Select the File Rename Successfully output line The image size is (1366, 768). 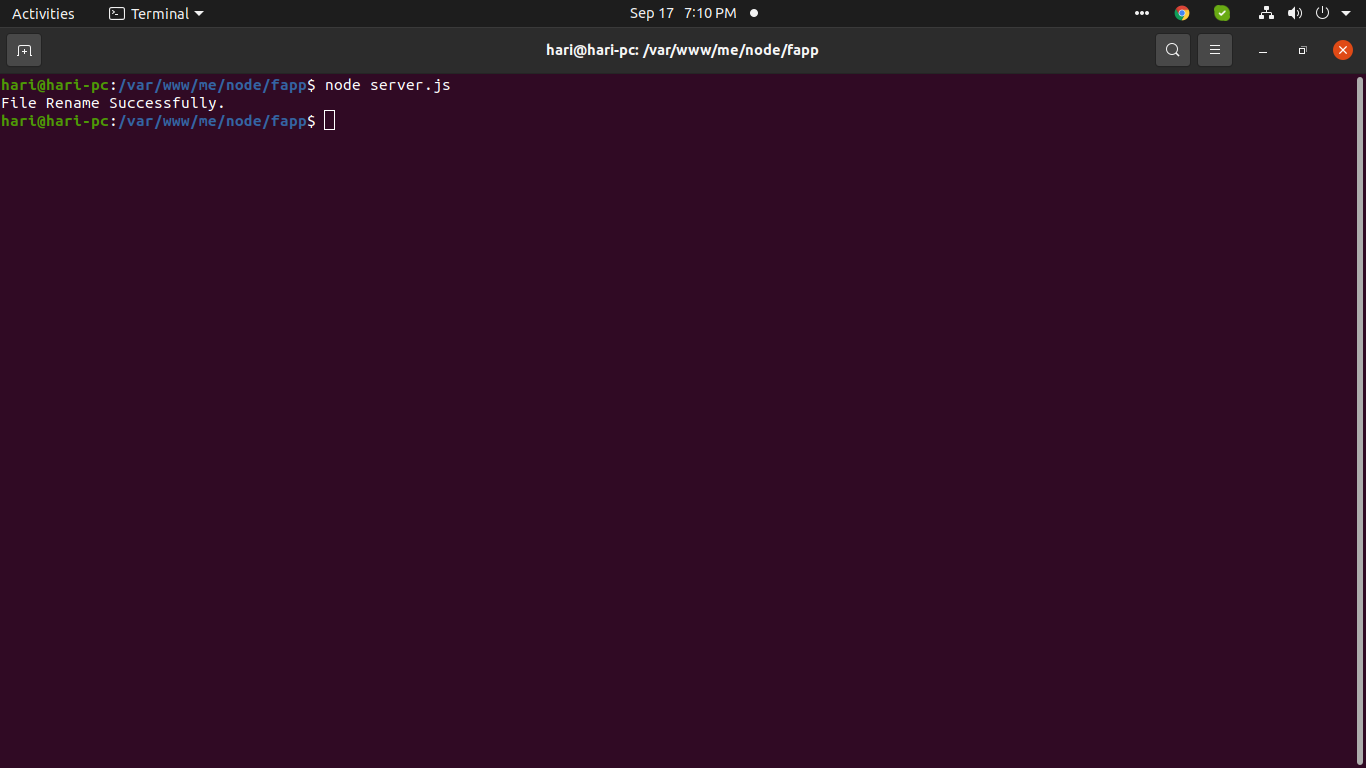point(112,102)
